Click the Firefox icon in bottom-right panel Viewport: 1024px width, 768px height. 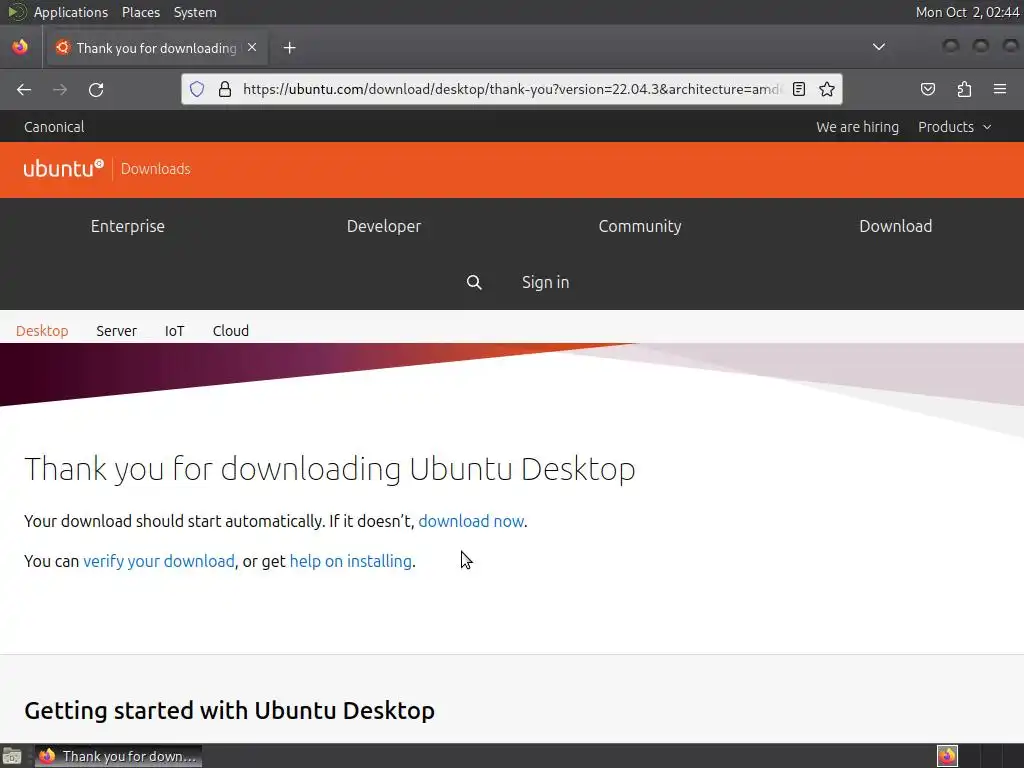point(947,756)
